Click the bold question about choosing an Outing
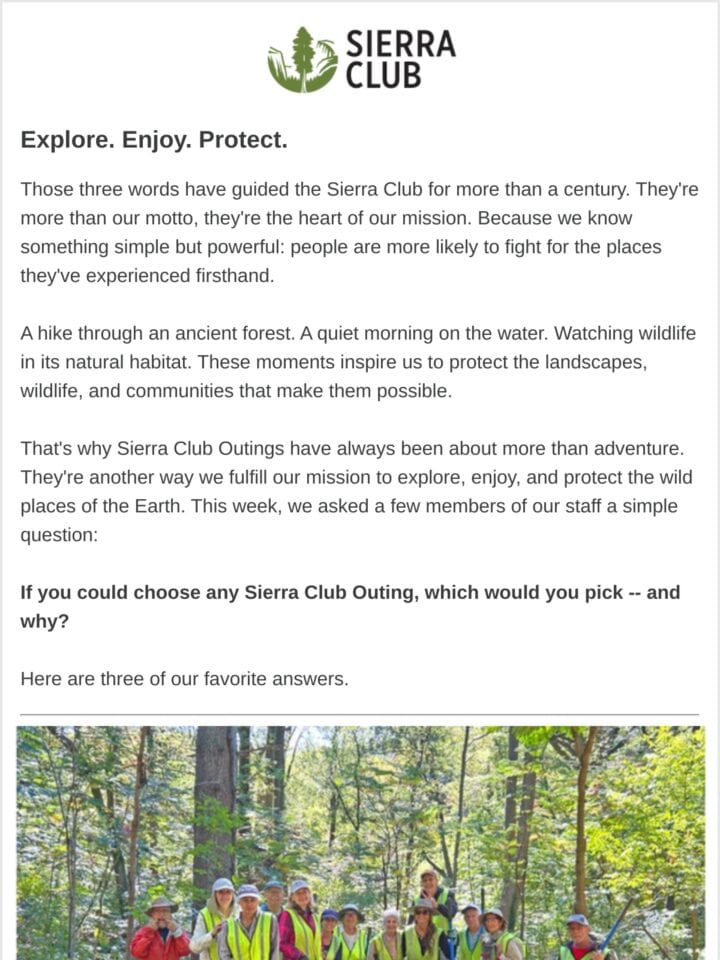The image size is (720, 960). tap(350, 607)
